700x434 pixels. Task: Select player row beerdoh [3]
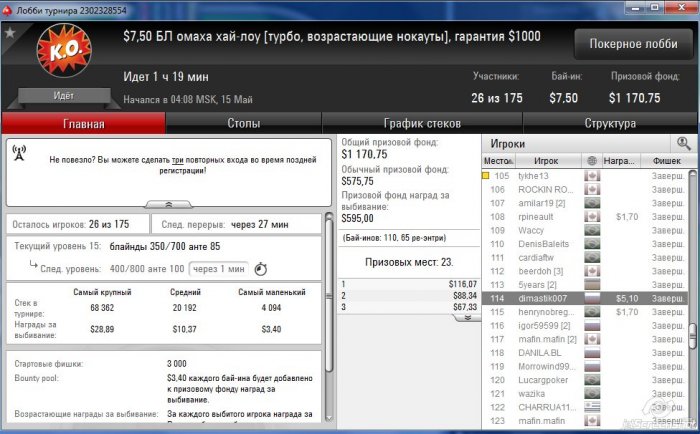click(584, 271)
